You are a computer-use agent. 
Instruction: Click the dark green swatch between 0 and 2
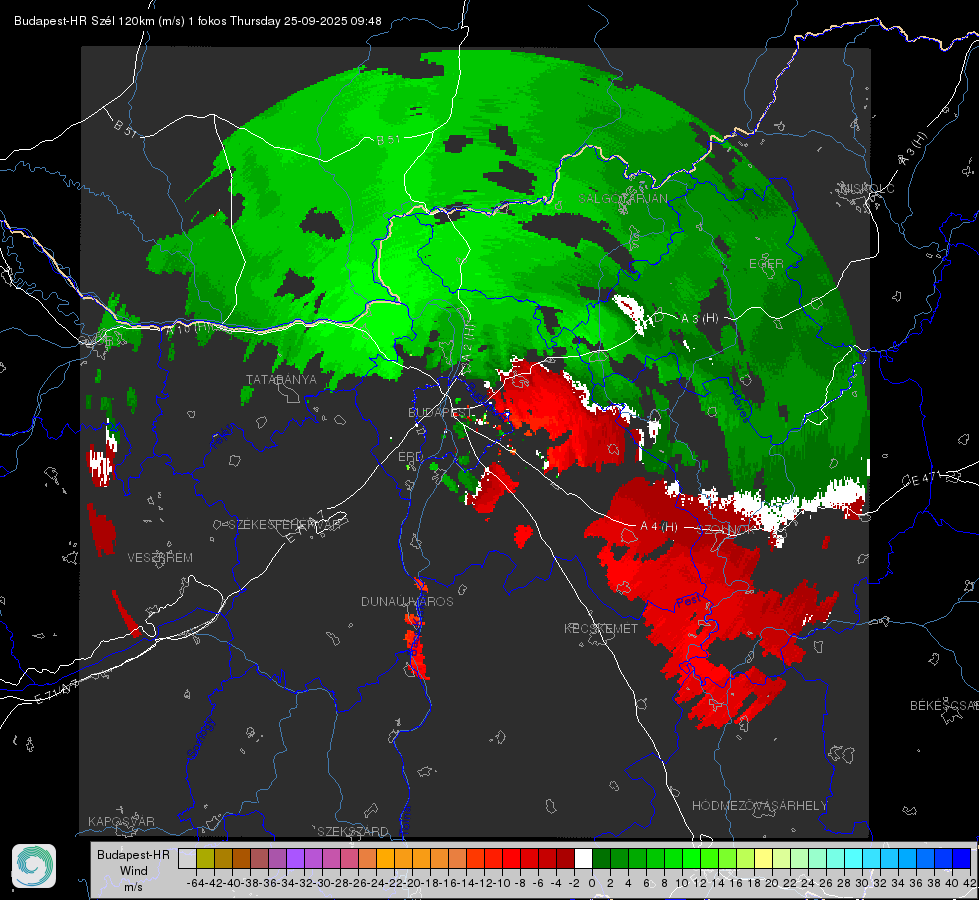[601, 858]
